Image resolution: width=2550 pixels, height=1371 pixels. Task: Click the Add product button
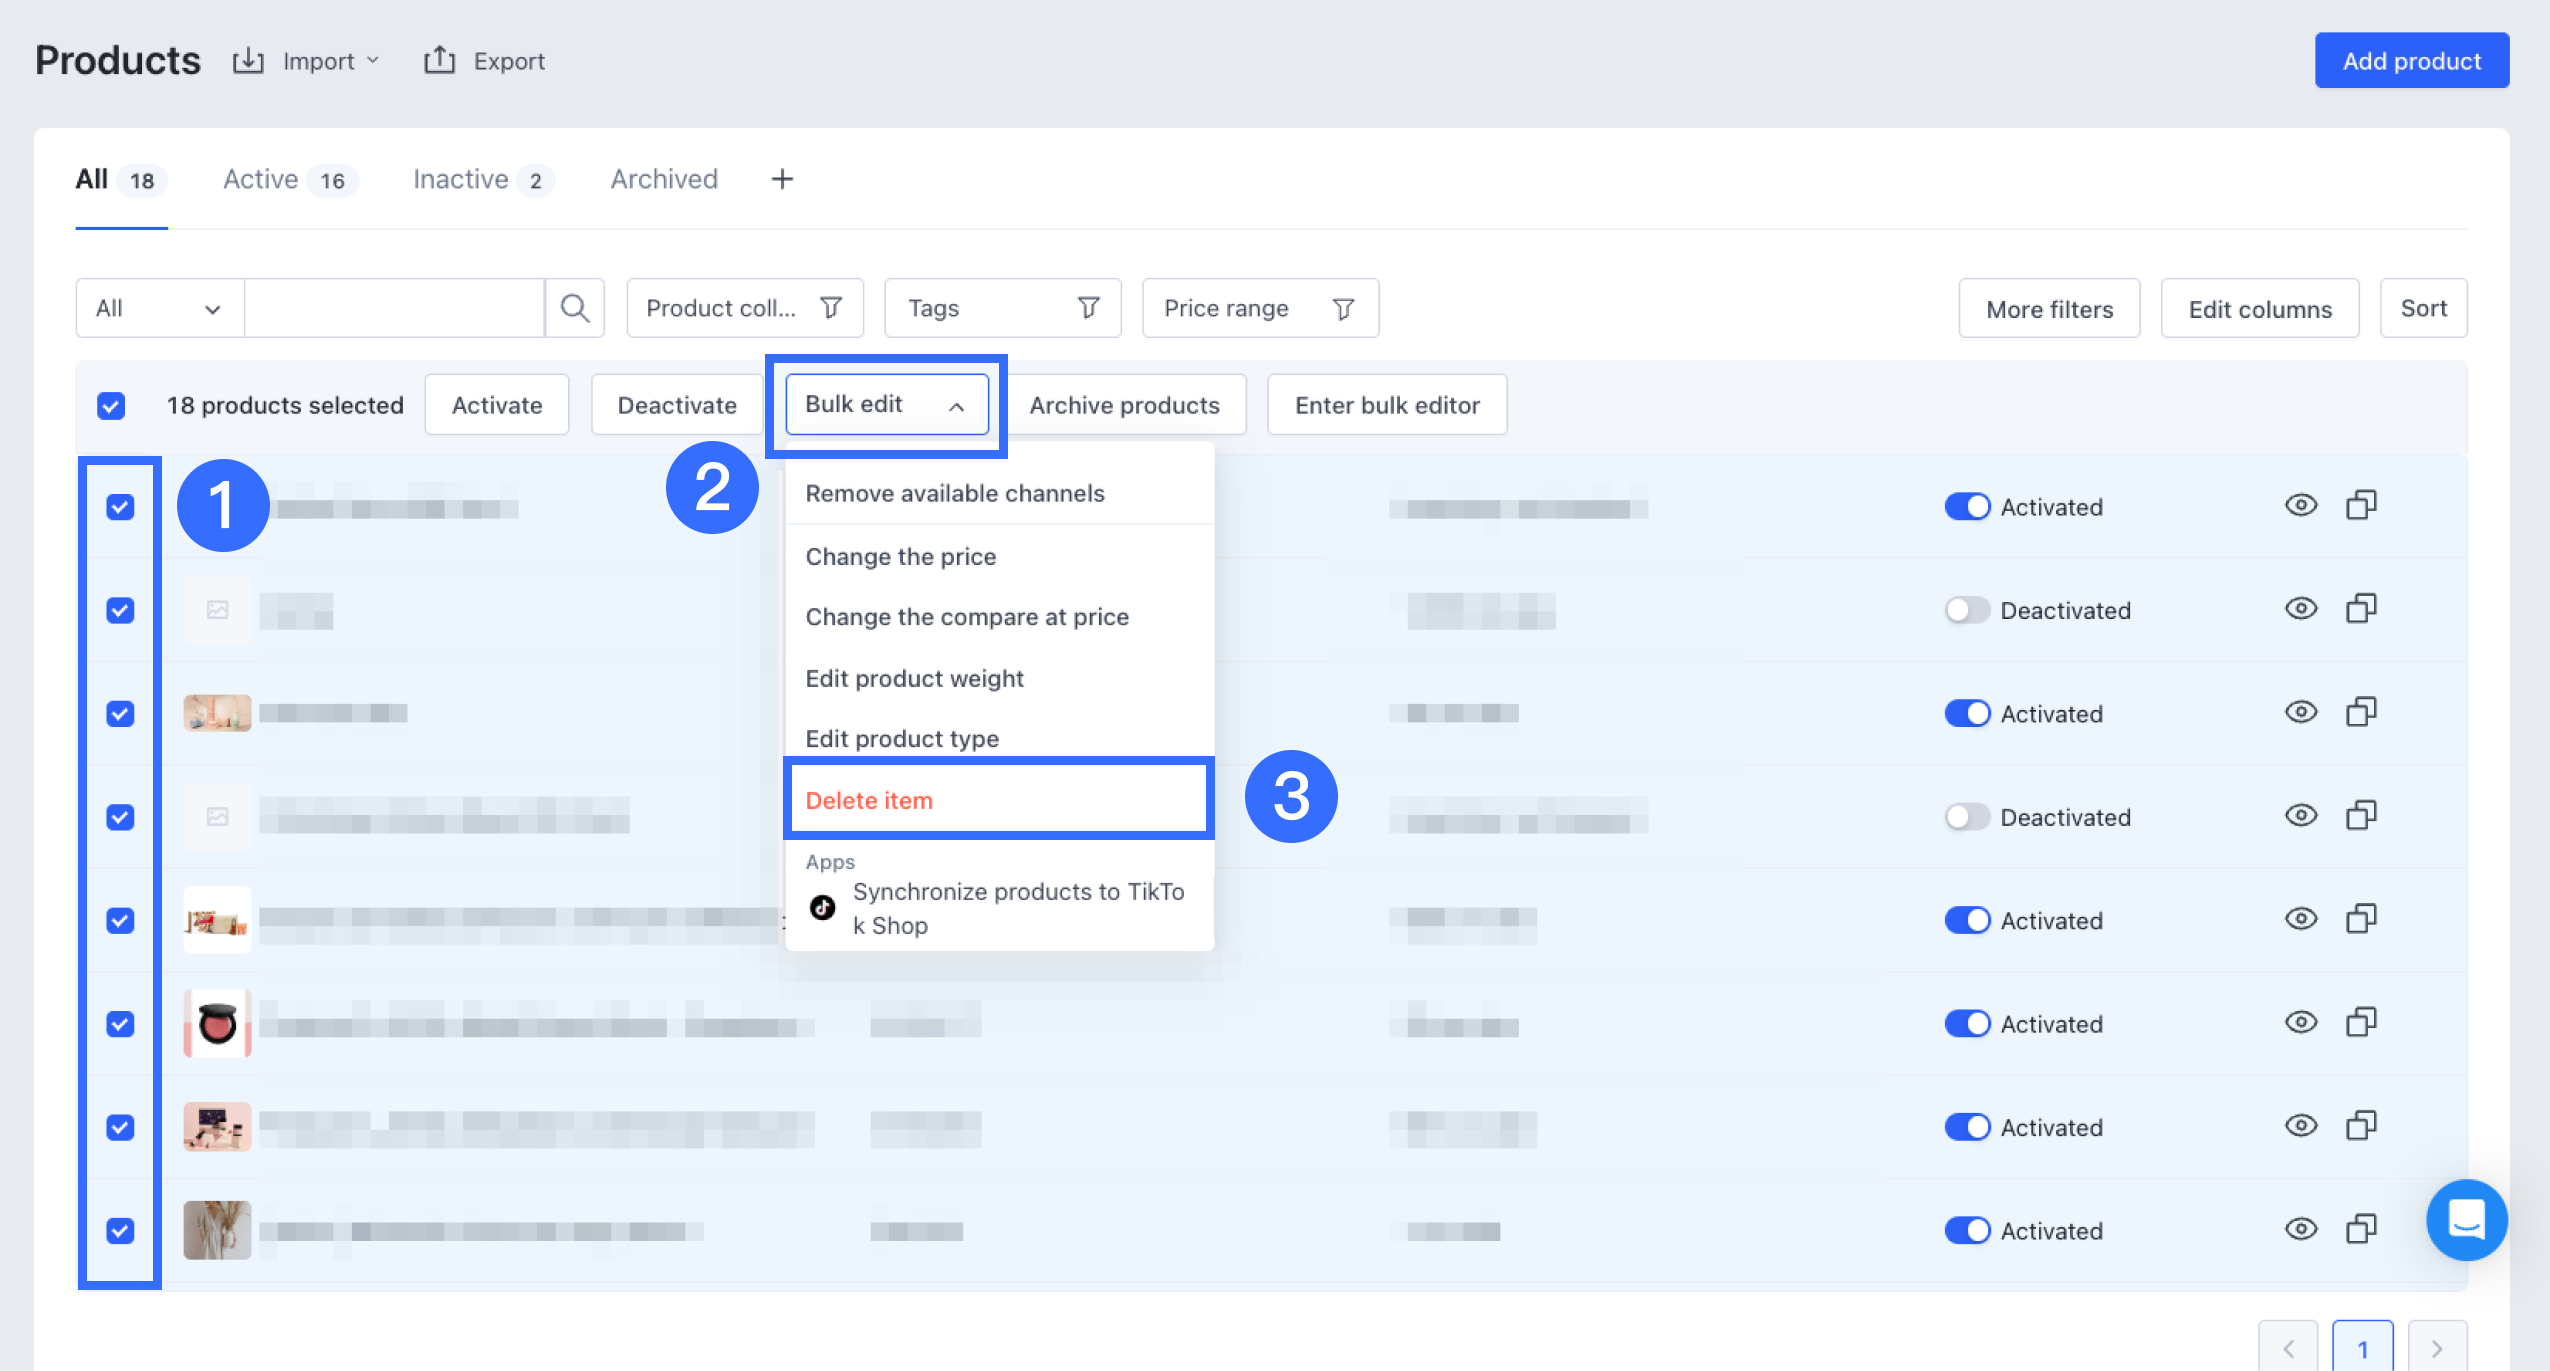pyautogui.click(x=2411, y=61)
